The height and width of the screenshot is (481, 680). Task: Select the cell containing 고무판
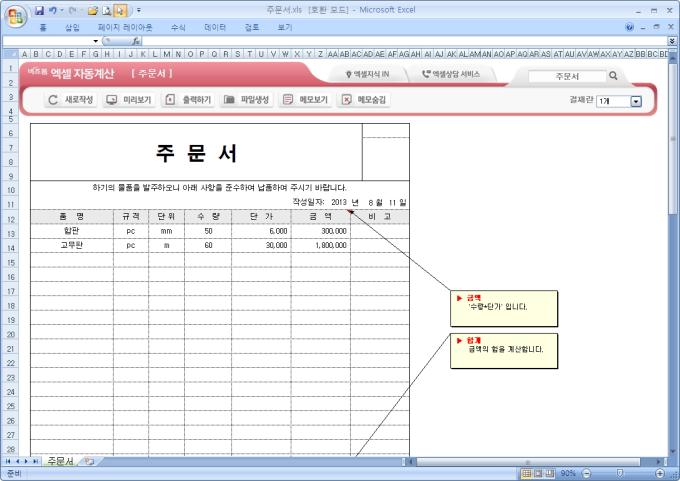pyautogui.click(x=72, y=245)
